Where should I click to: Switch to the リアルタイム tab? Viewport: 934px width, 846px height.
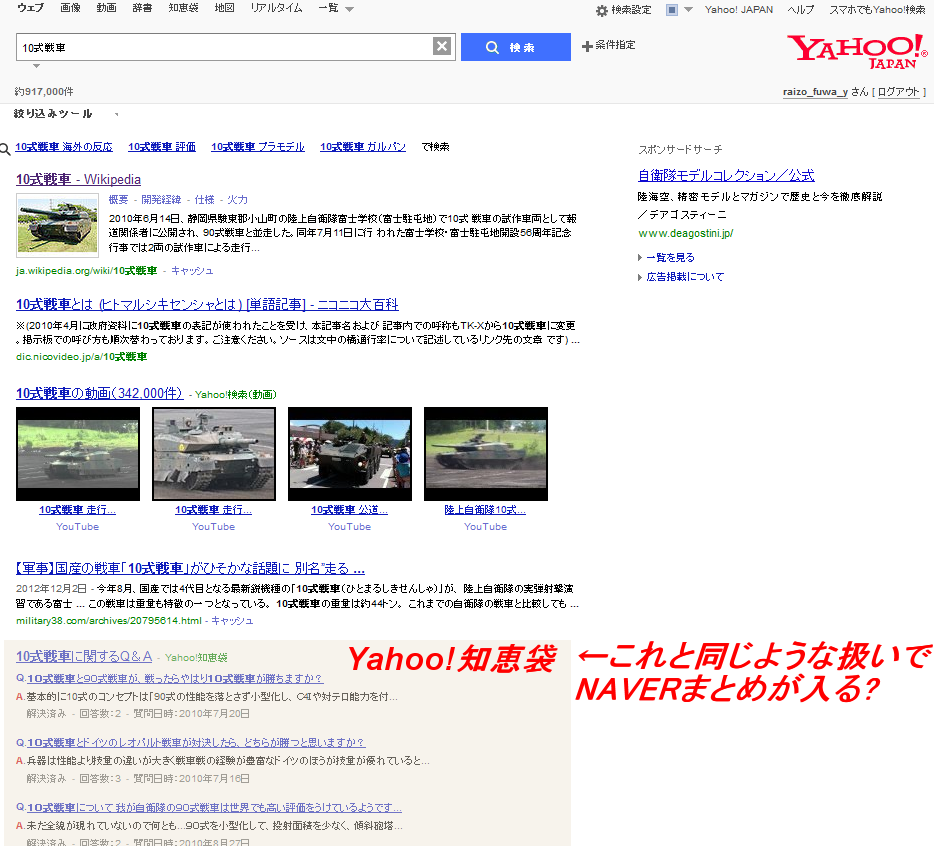pyautogui.click(x=276, y=8)
